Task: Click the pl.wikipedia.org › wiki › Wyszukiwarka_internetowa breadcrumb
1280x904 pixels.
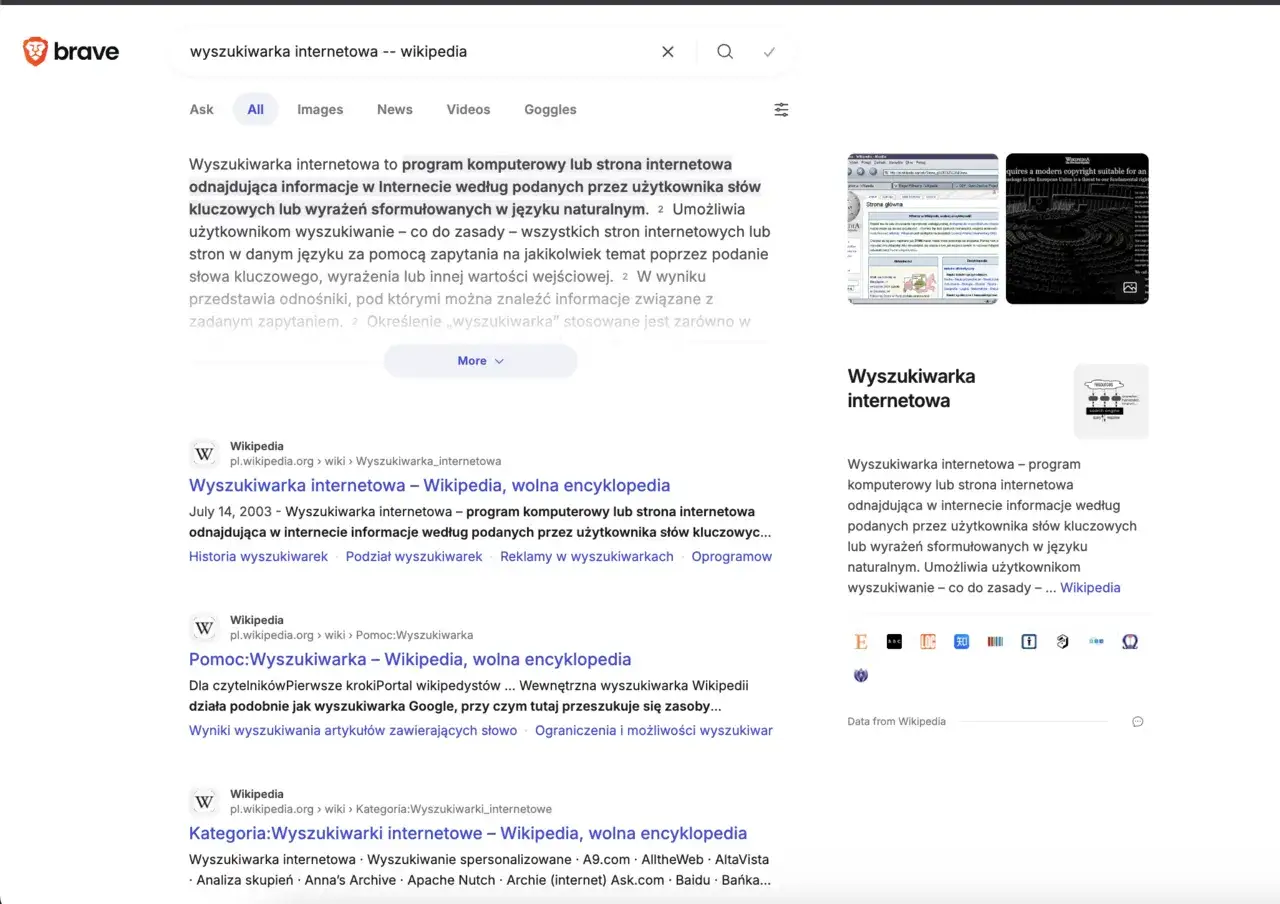Action: [366, 462]
